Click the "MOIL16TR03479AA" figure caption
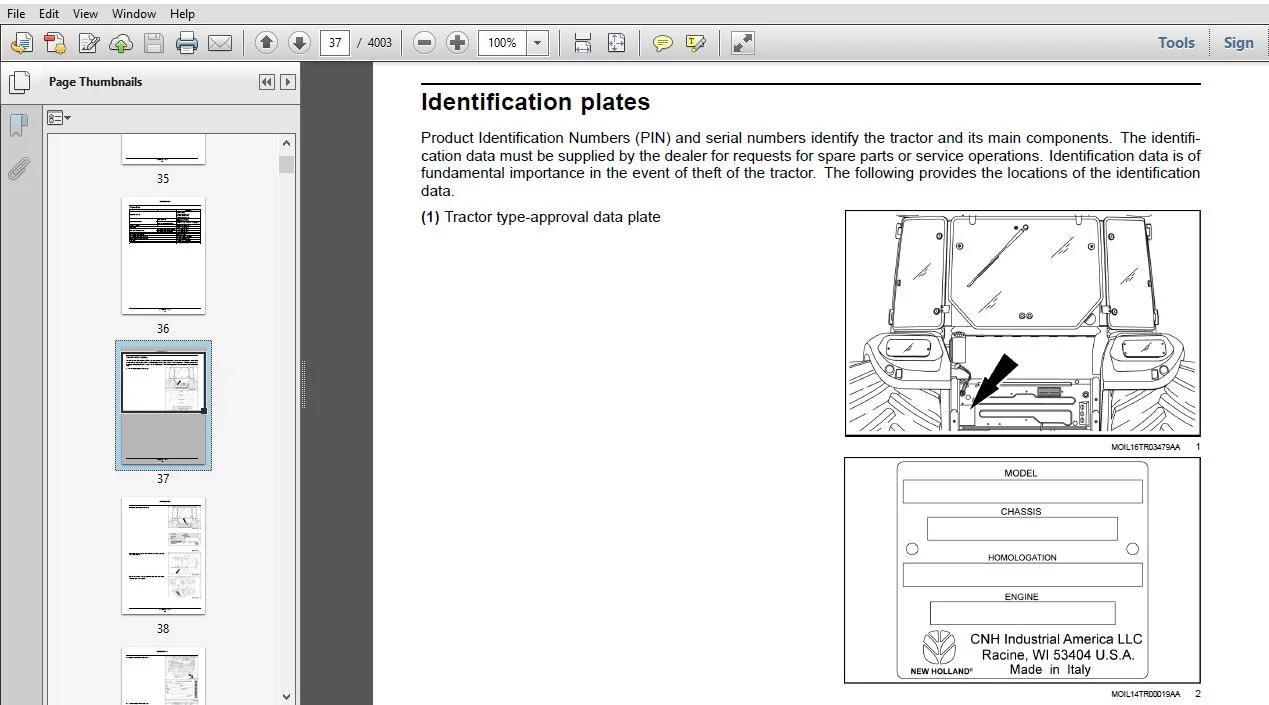 point(1145,447)
